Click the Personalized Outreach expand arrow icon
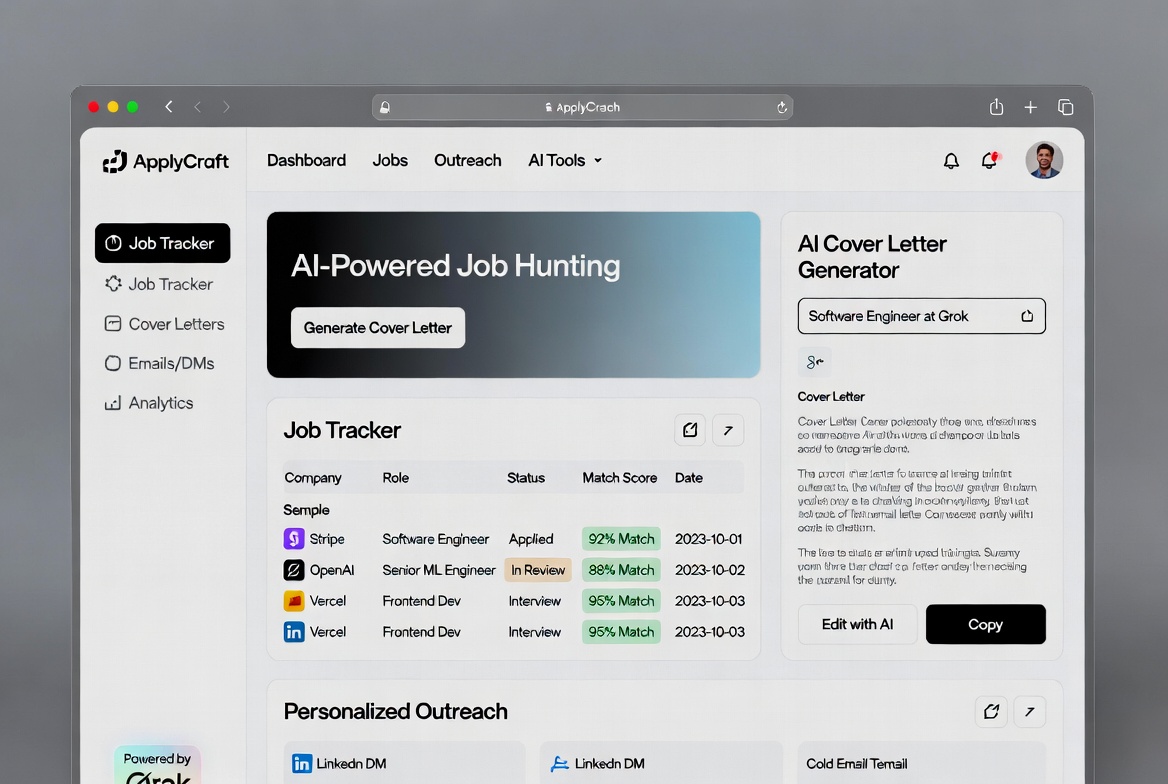Screen dimensions: 1168x784 click(x=1029, y=712)
